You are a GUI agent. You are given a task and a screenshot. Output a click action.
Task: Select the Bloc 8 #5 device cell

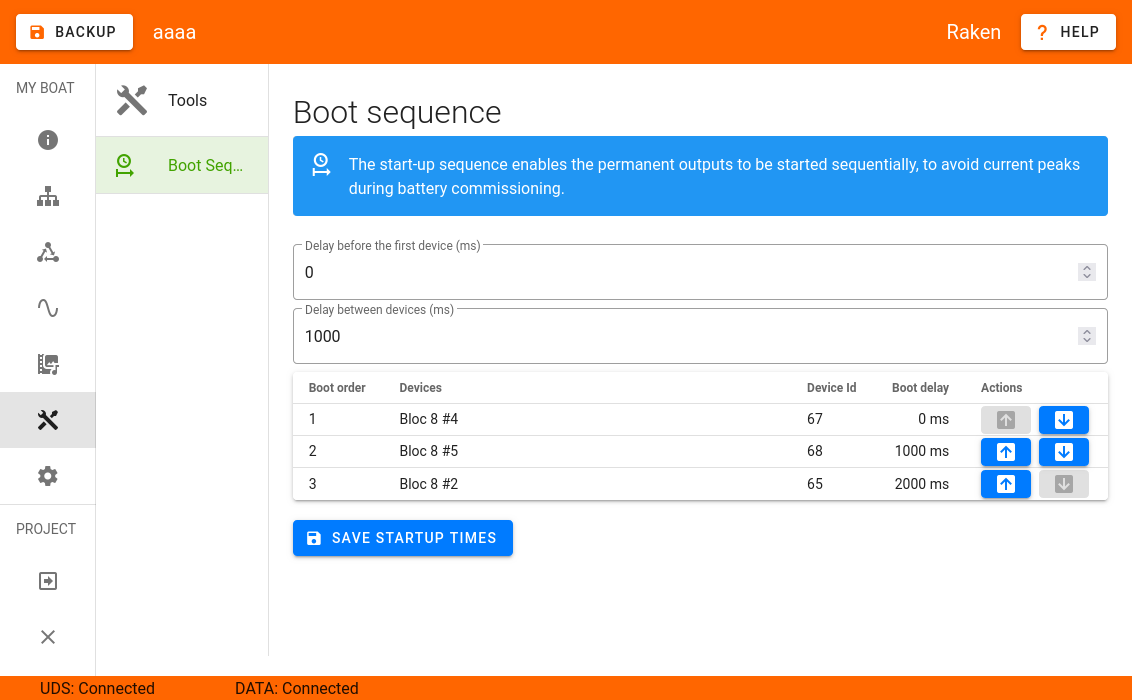pyautogui.click(x=429, y=451)
